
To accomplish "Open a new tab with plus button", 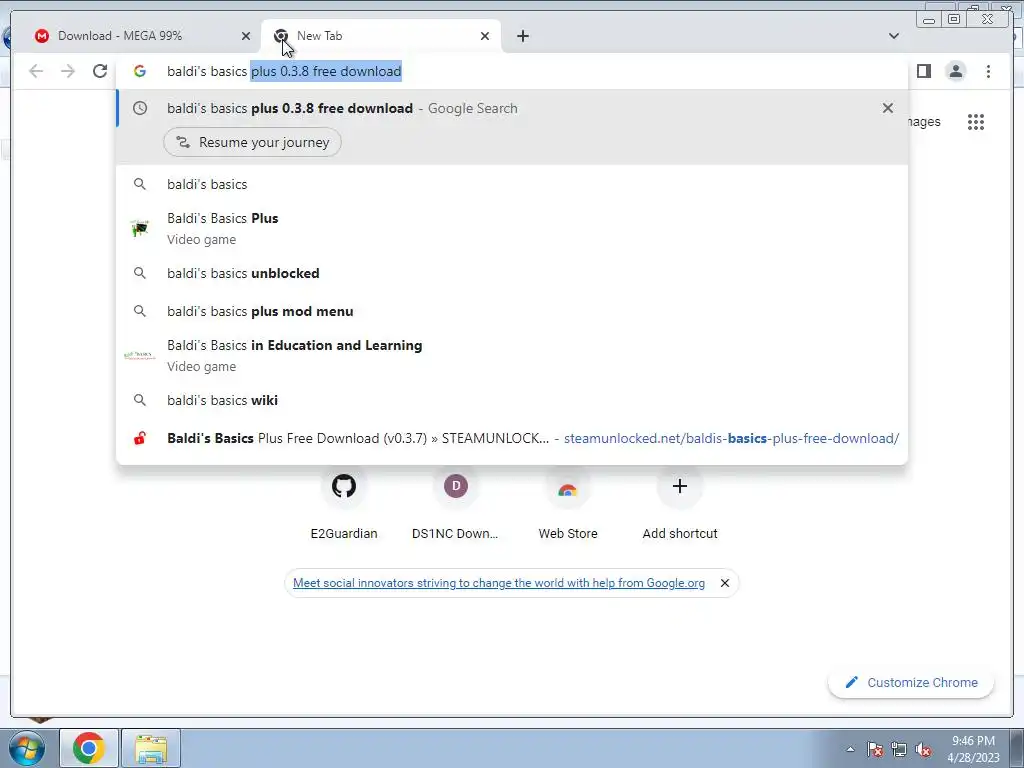I will tap(522, 36).
